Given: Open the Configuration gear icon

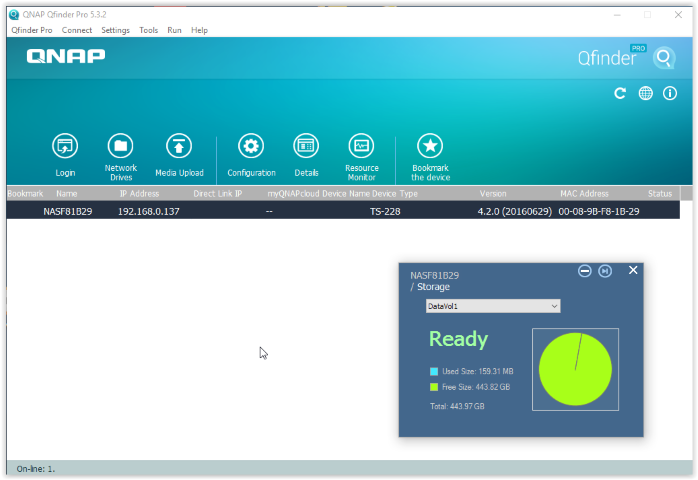Looking at the screenshot, I should (x=251, y=146).
